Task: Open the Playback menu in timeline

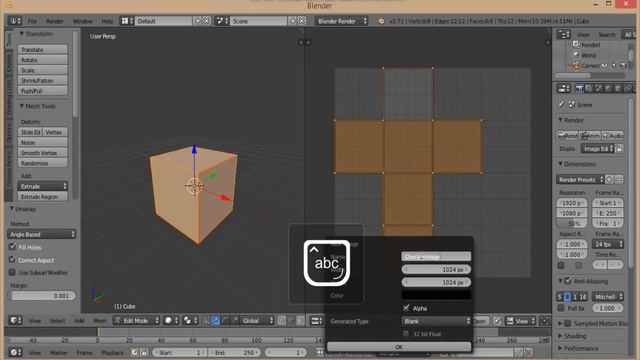Action: (112, 353)
